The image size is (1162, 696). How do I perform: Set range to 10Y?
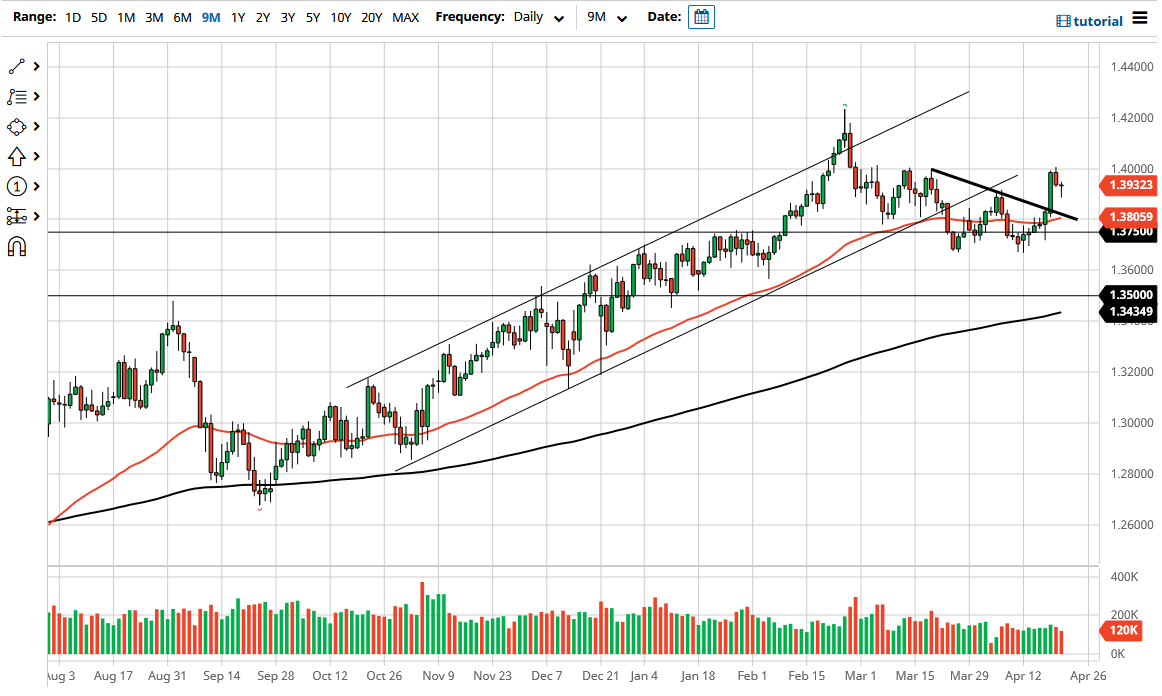pos(341,17)
